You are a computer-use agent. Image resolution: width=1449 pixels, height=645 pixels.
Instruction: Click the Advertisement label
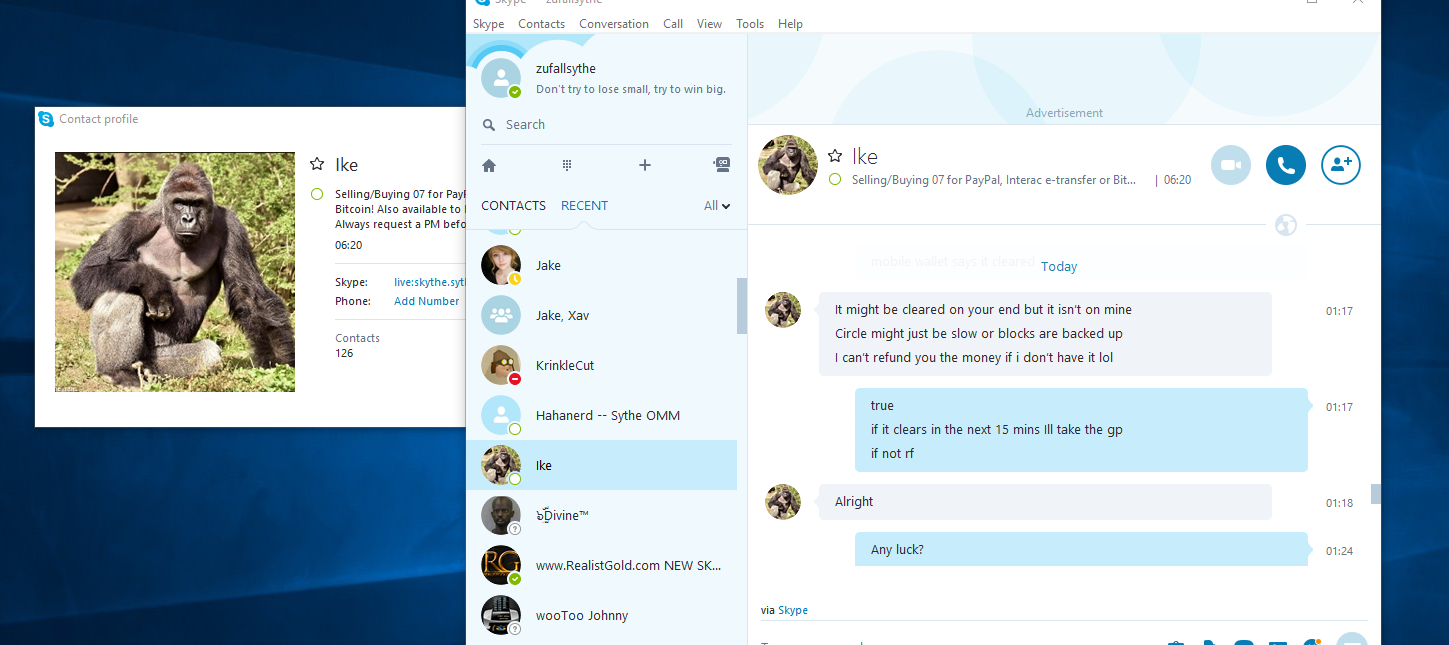click(x=1064, y=113)
